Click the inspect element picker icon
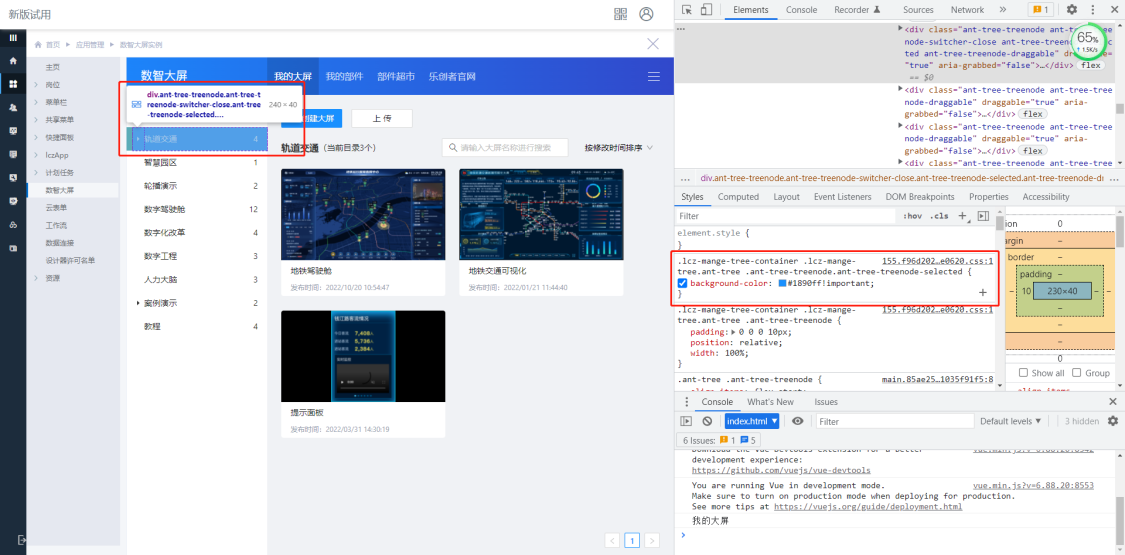The image size is (1125, 555). 686,10
